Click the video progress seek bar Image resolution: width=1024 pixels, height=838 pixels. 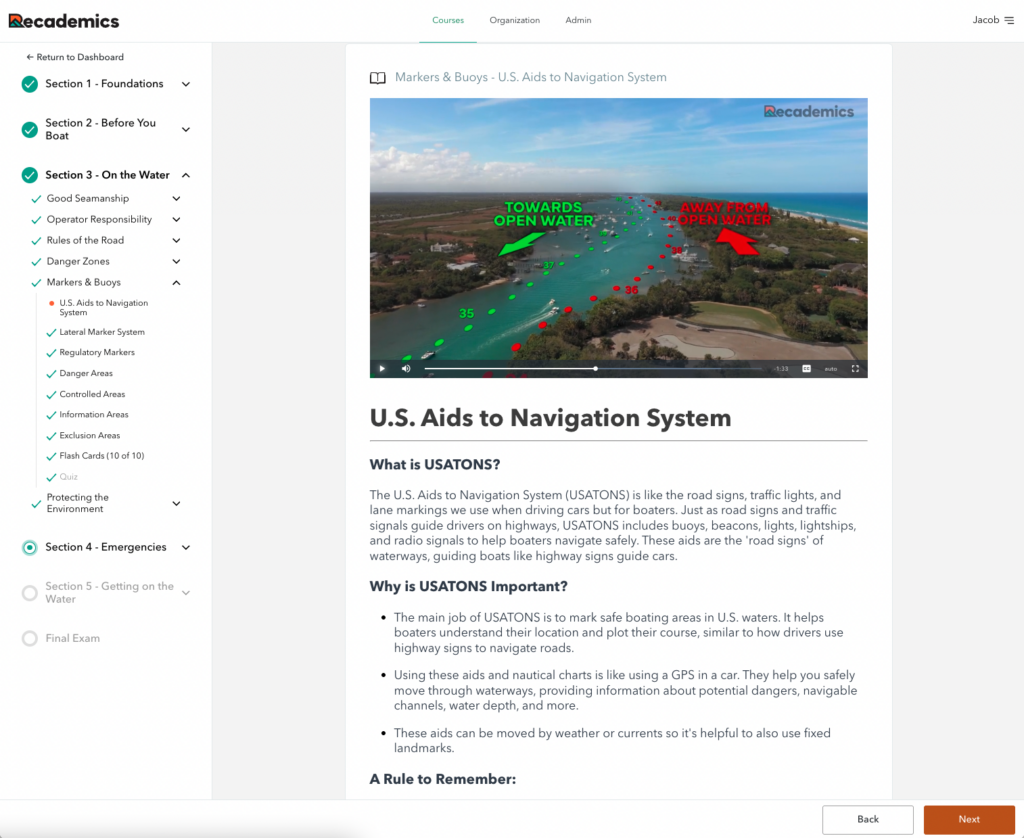[x=595, y=368]
